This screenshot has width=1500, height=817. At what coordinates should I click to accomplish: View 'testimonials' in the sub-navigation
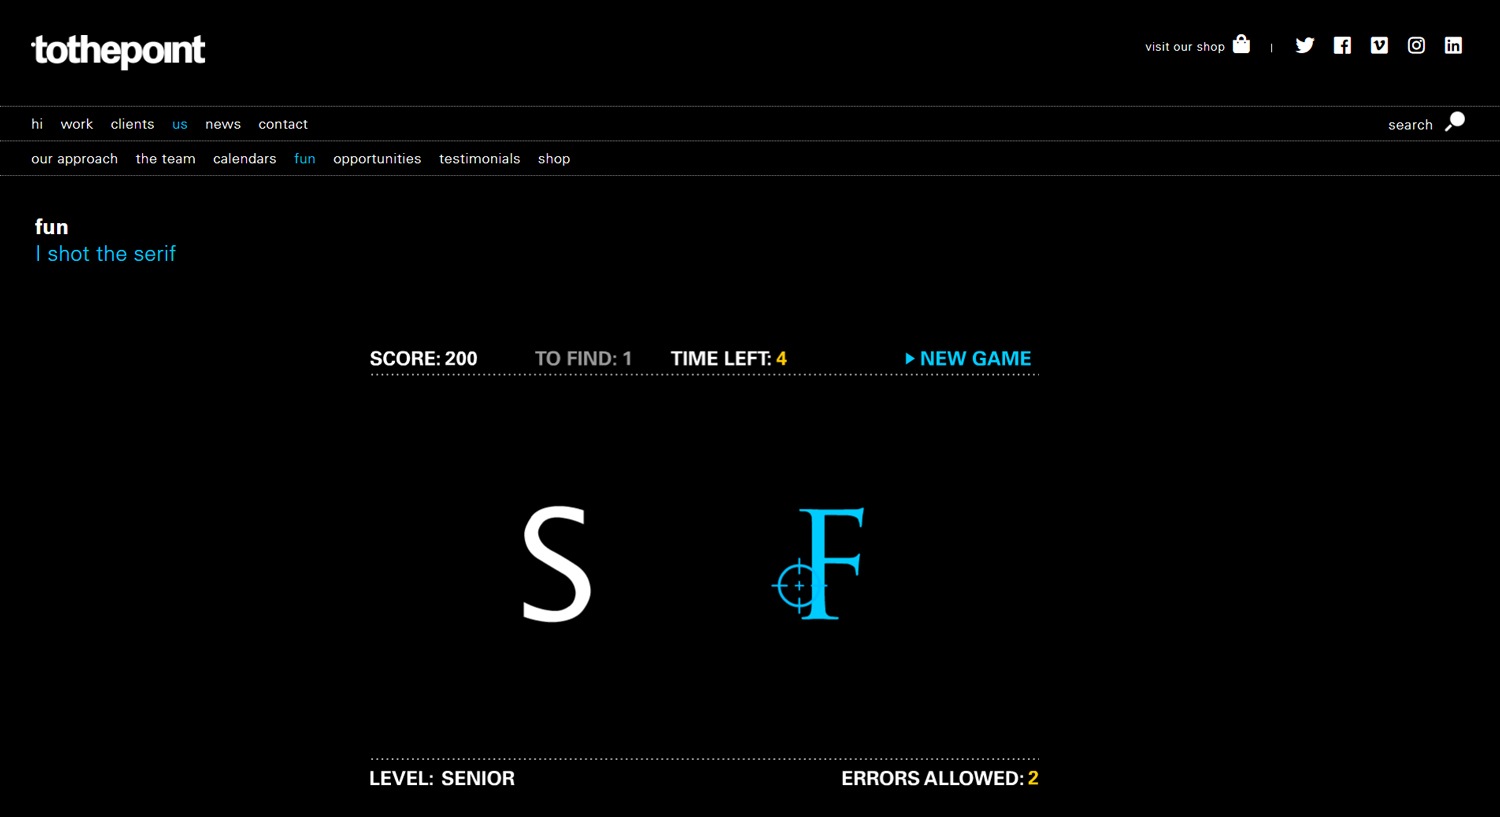click(479, 158)
